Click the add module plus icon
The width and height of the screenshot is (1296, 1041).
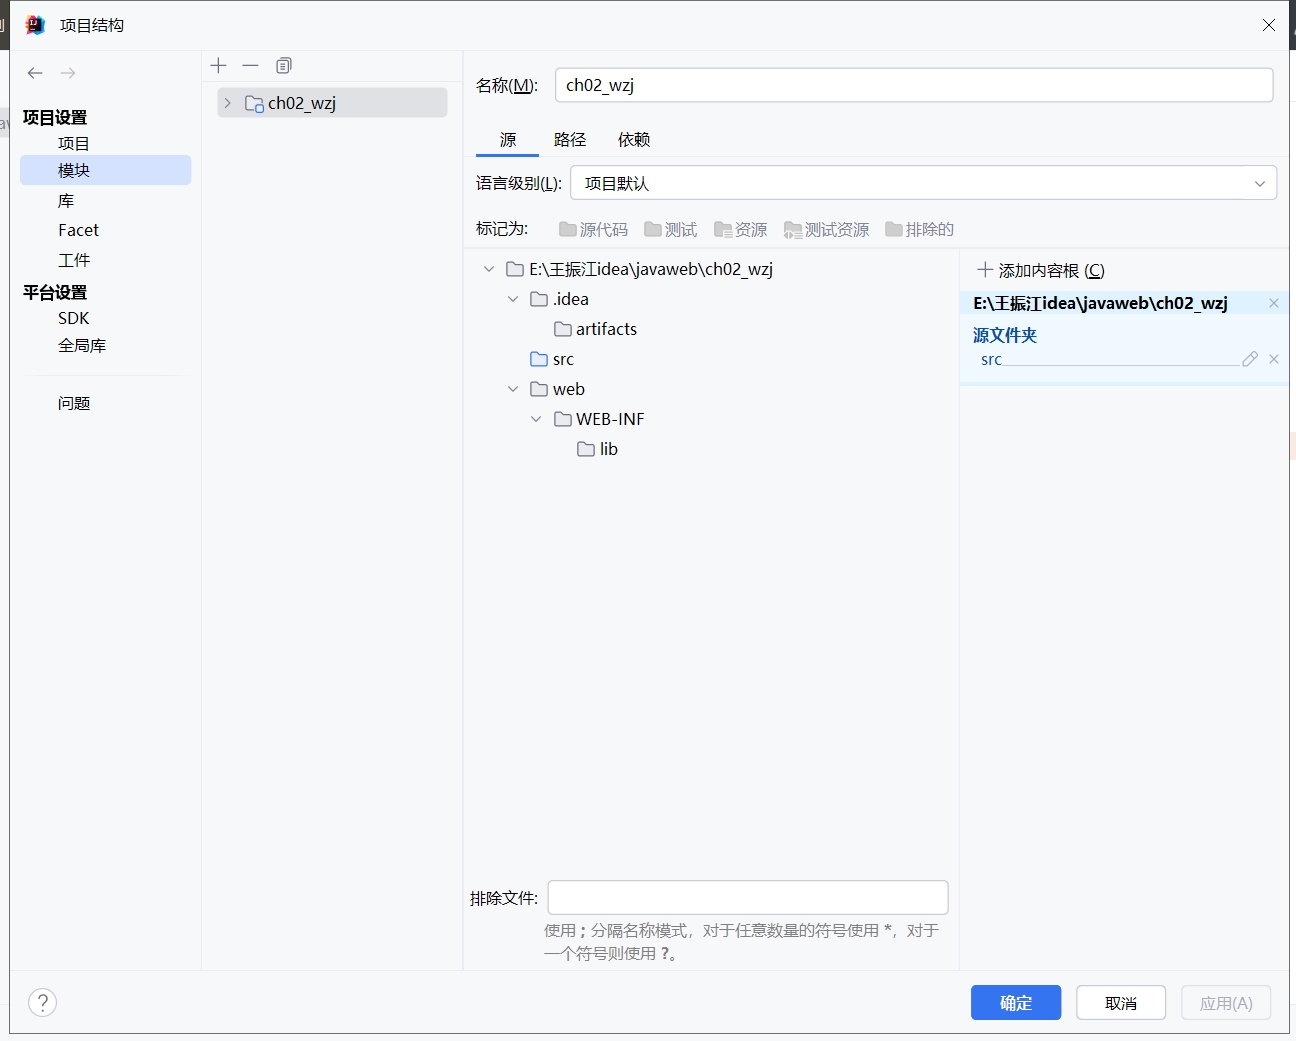219,66
